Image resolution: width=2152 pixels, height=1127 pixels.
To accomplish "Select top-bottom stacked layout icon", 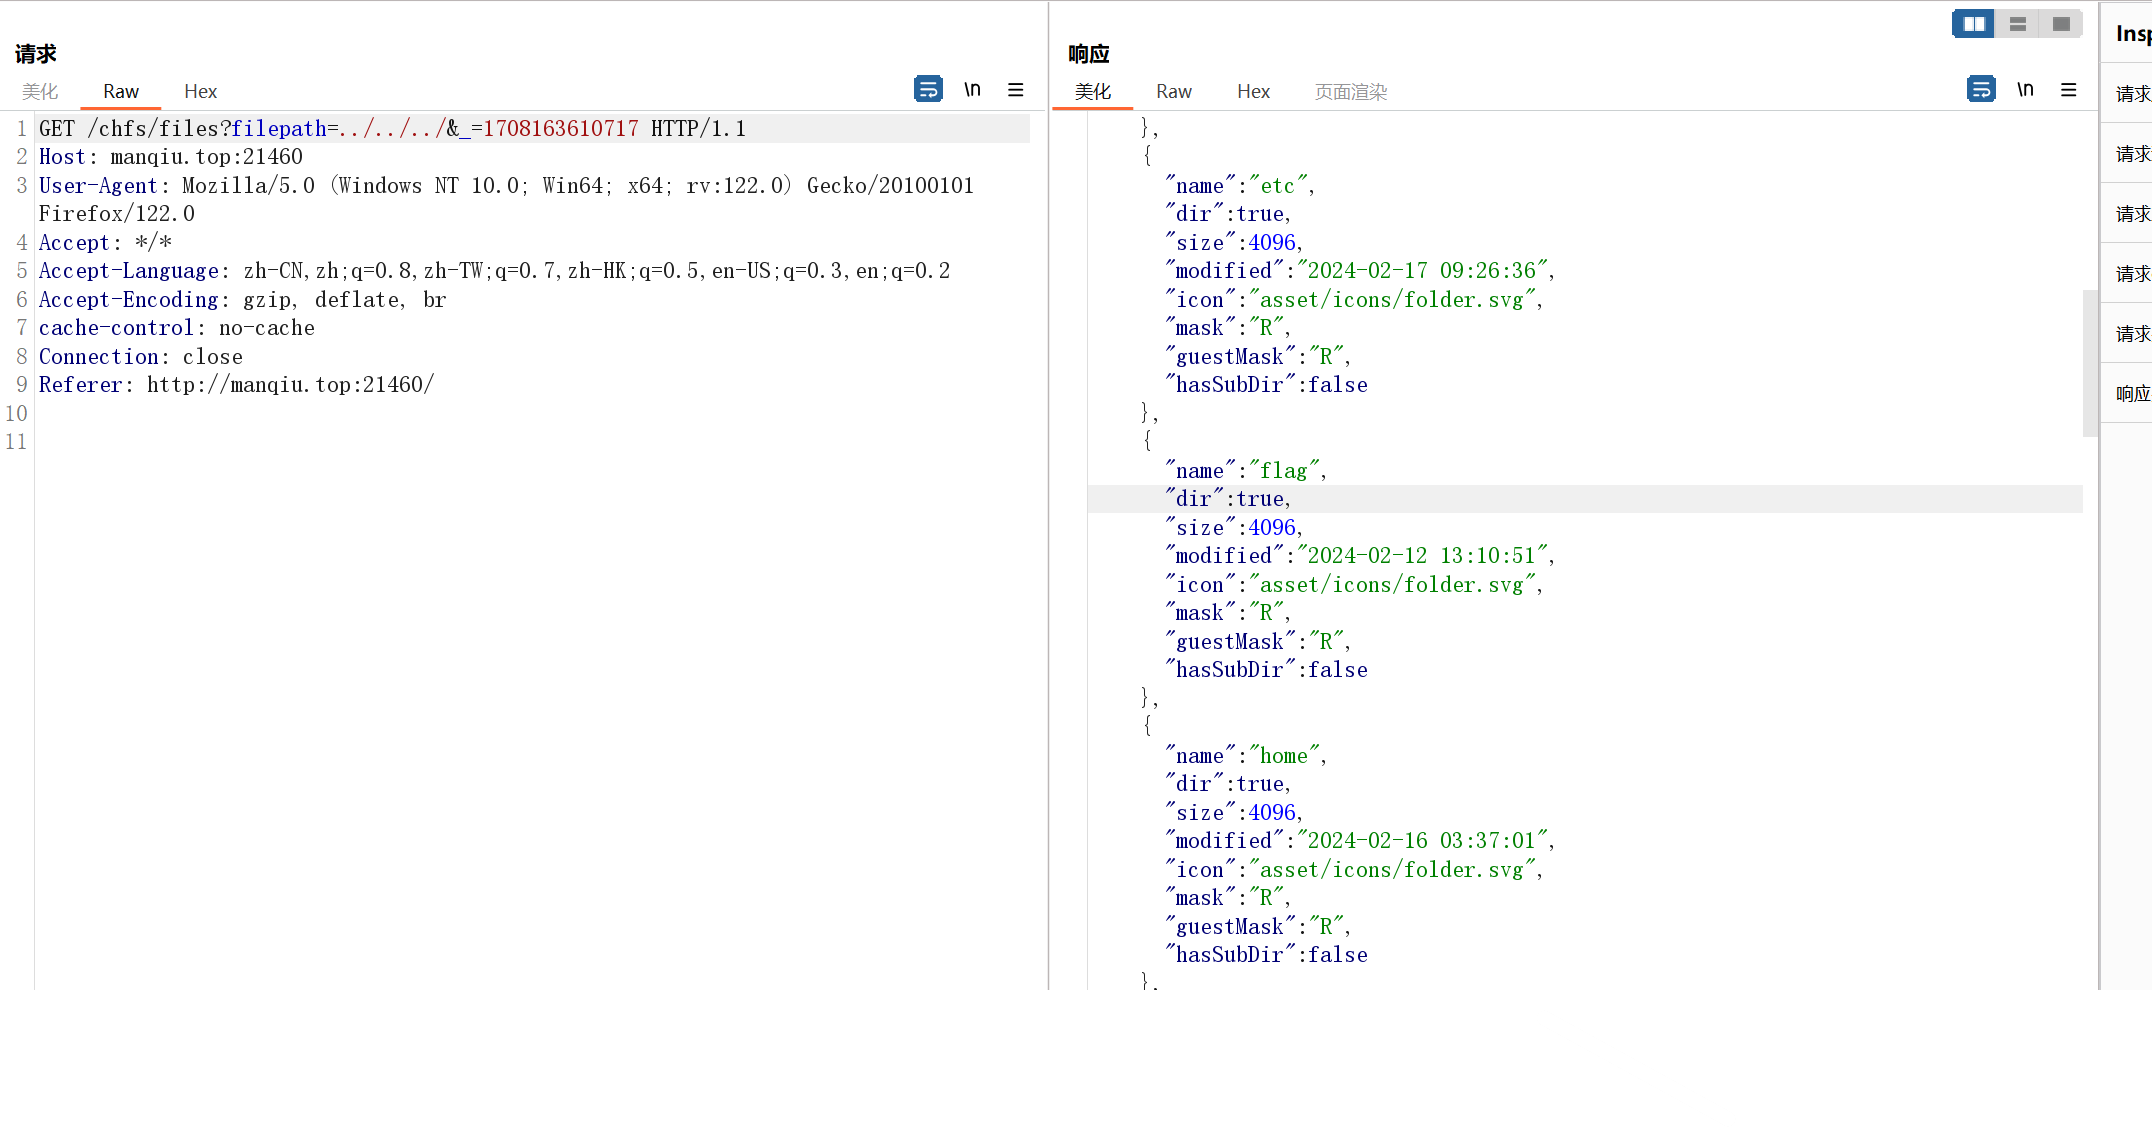I will [x=2018, y=24].
